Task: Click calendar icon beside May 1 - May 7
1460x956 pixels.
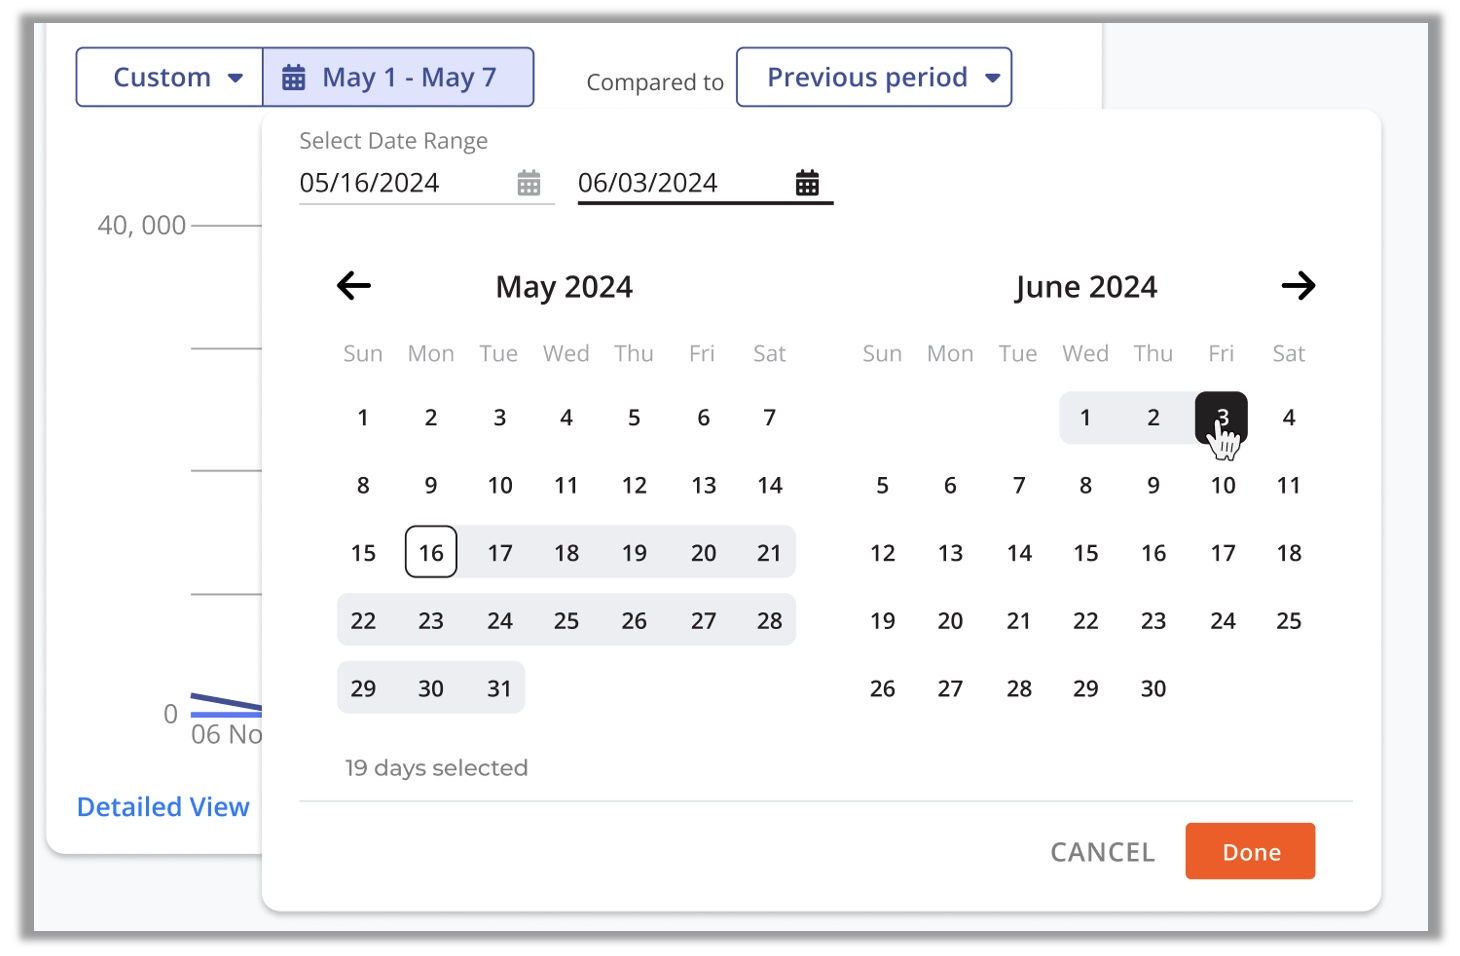Action: tap(293, 78)
